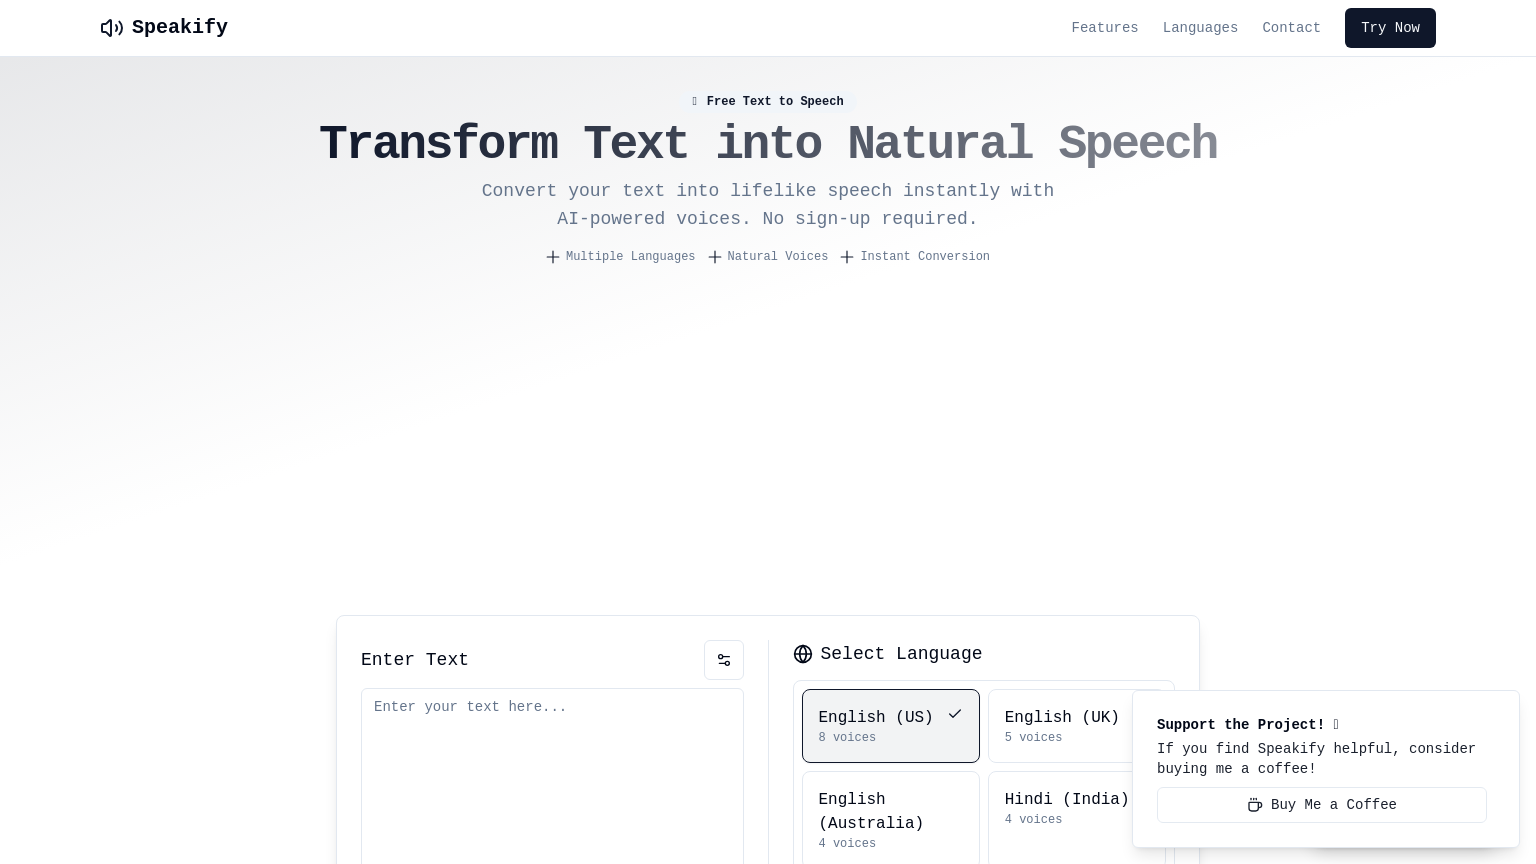1536x864 pixels.
Task: Click the Transform Text into Natural Speech headline
Action: pyautogui.click(x=768, y=144)
